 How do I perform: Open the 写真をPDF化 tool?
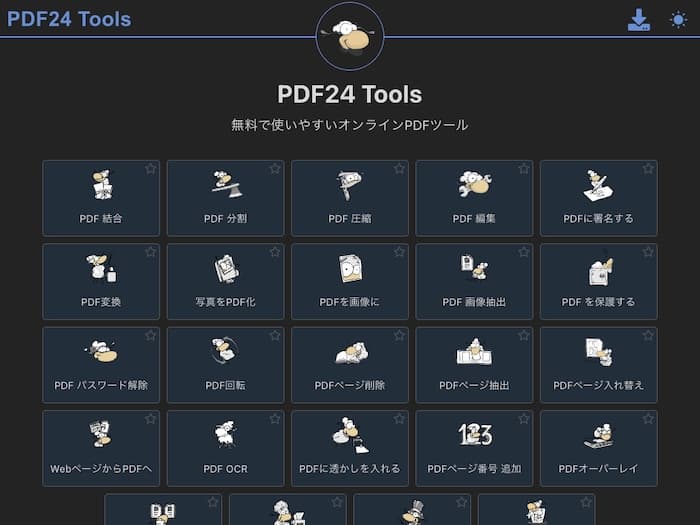point(225,282)
